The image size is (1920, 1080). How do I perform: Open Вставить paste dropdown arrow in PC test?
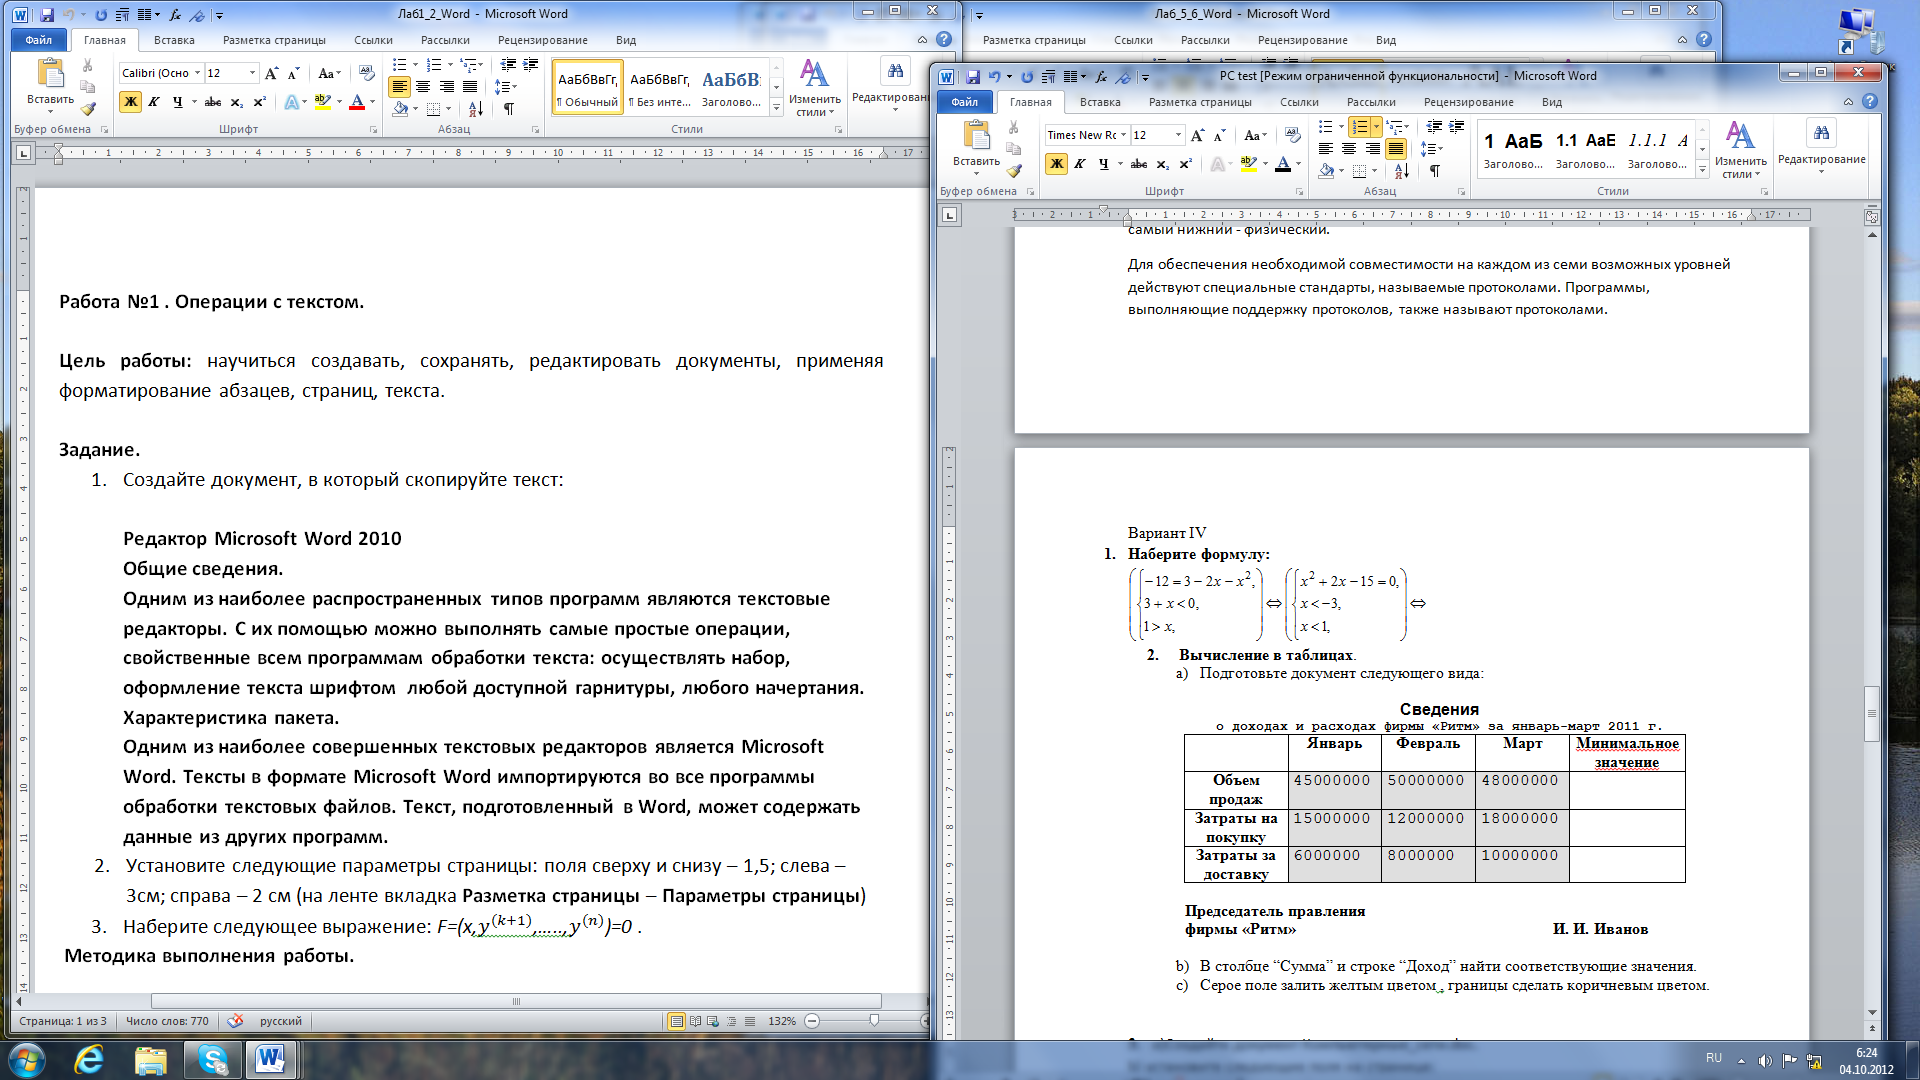coord(976,173)
